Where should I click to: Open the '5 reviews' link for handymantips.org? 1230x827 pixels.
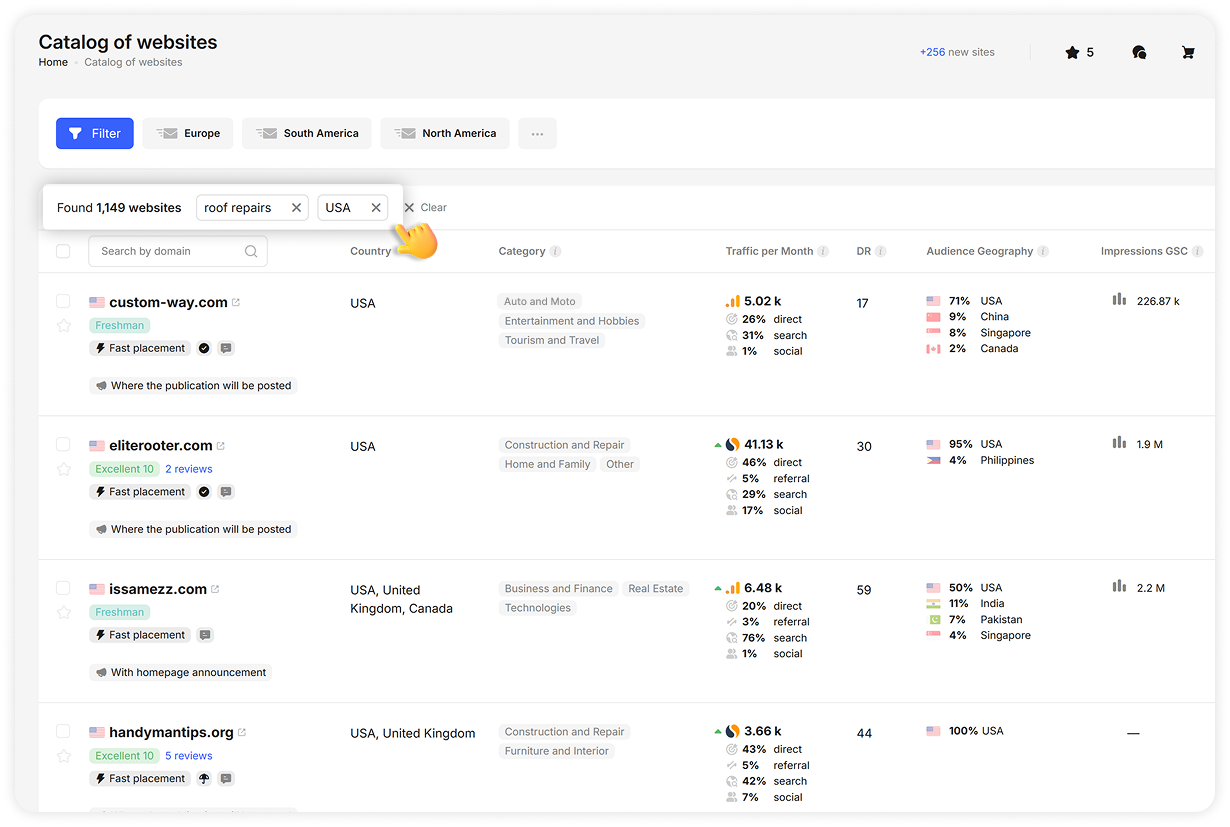click(188, 755)
